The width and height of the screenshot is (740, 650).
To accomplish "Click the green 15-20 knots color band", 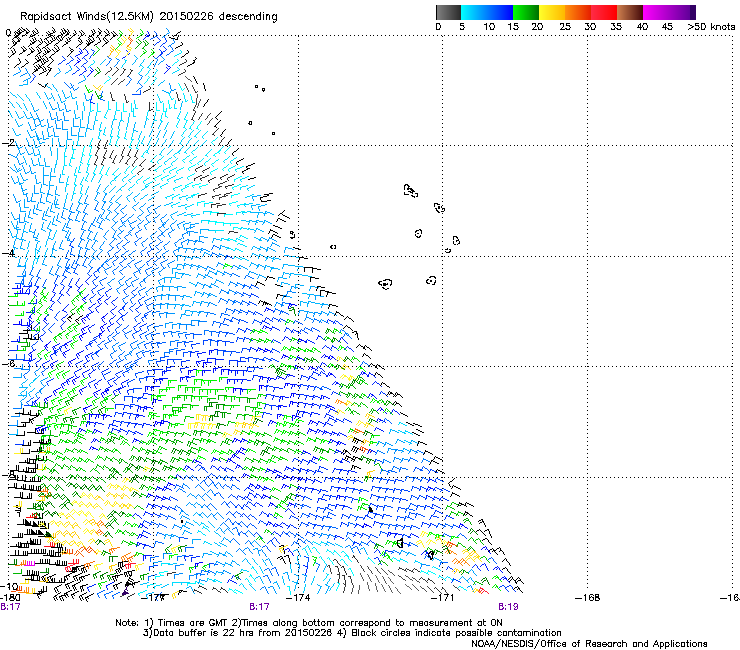I will (526, 12).
